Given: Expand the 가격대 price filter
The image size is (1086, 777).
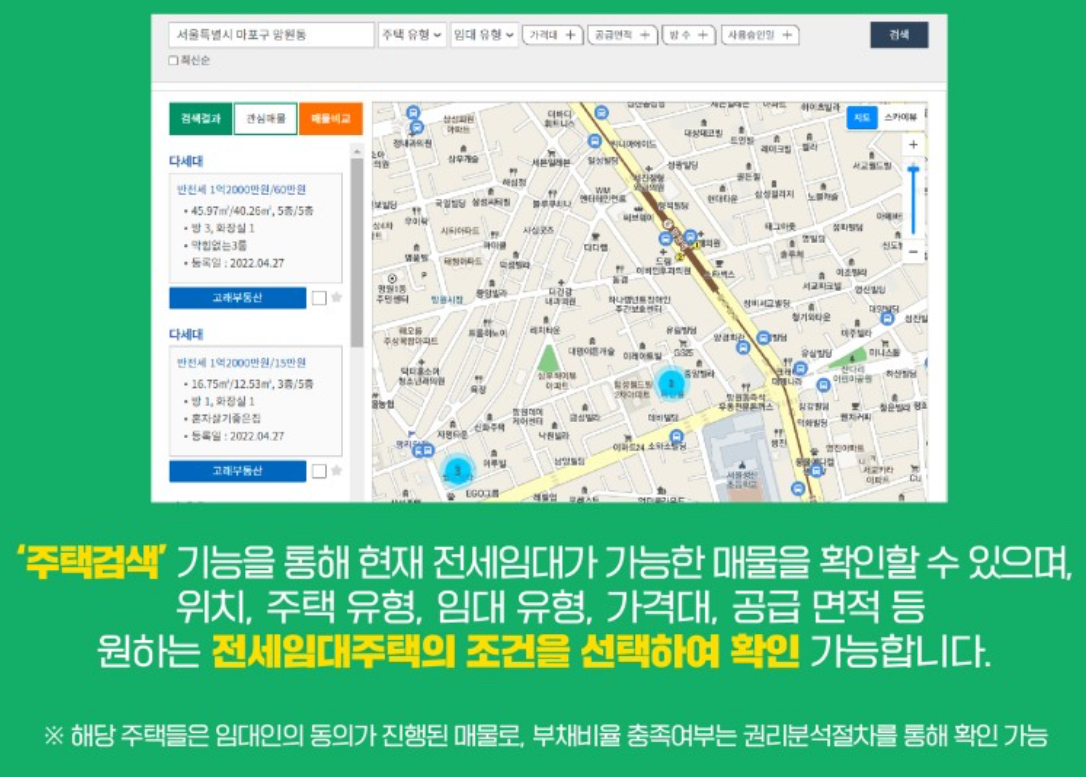Looking at the screenshot, I should 553,35.
